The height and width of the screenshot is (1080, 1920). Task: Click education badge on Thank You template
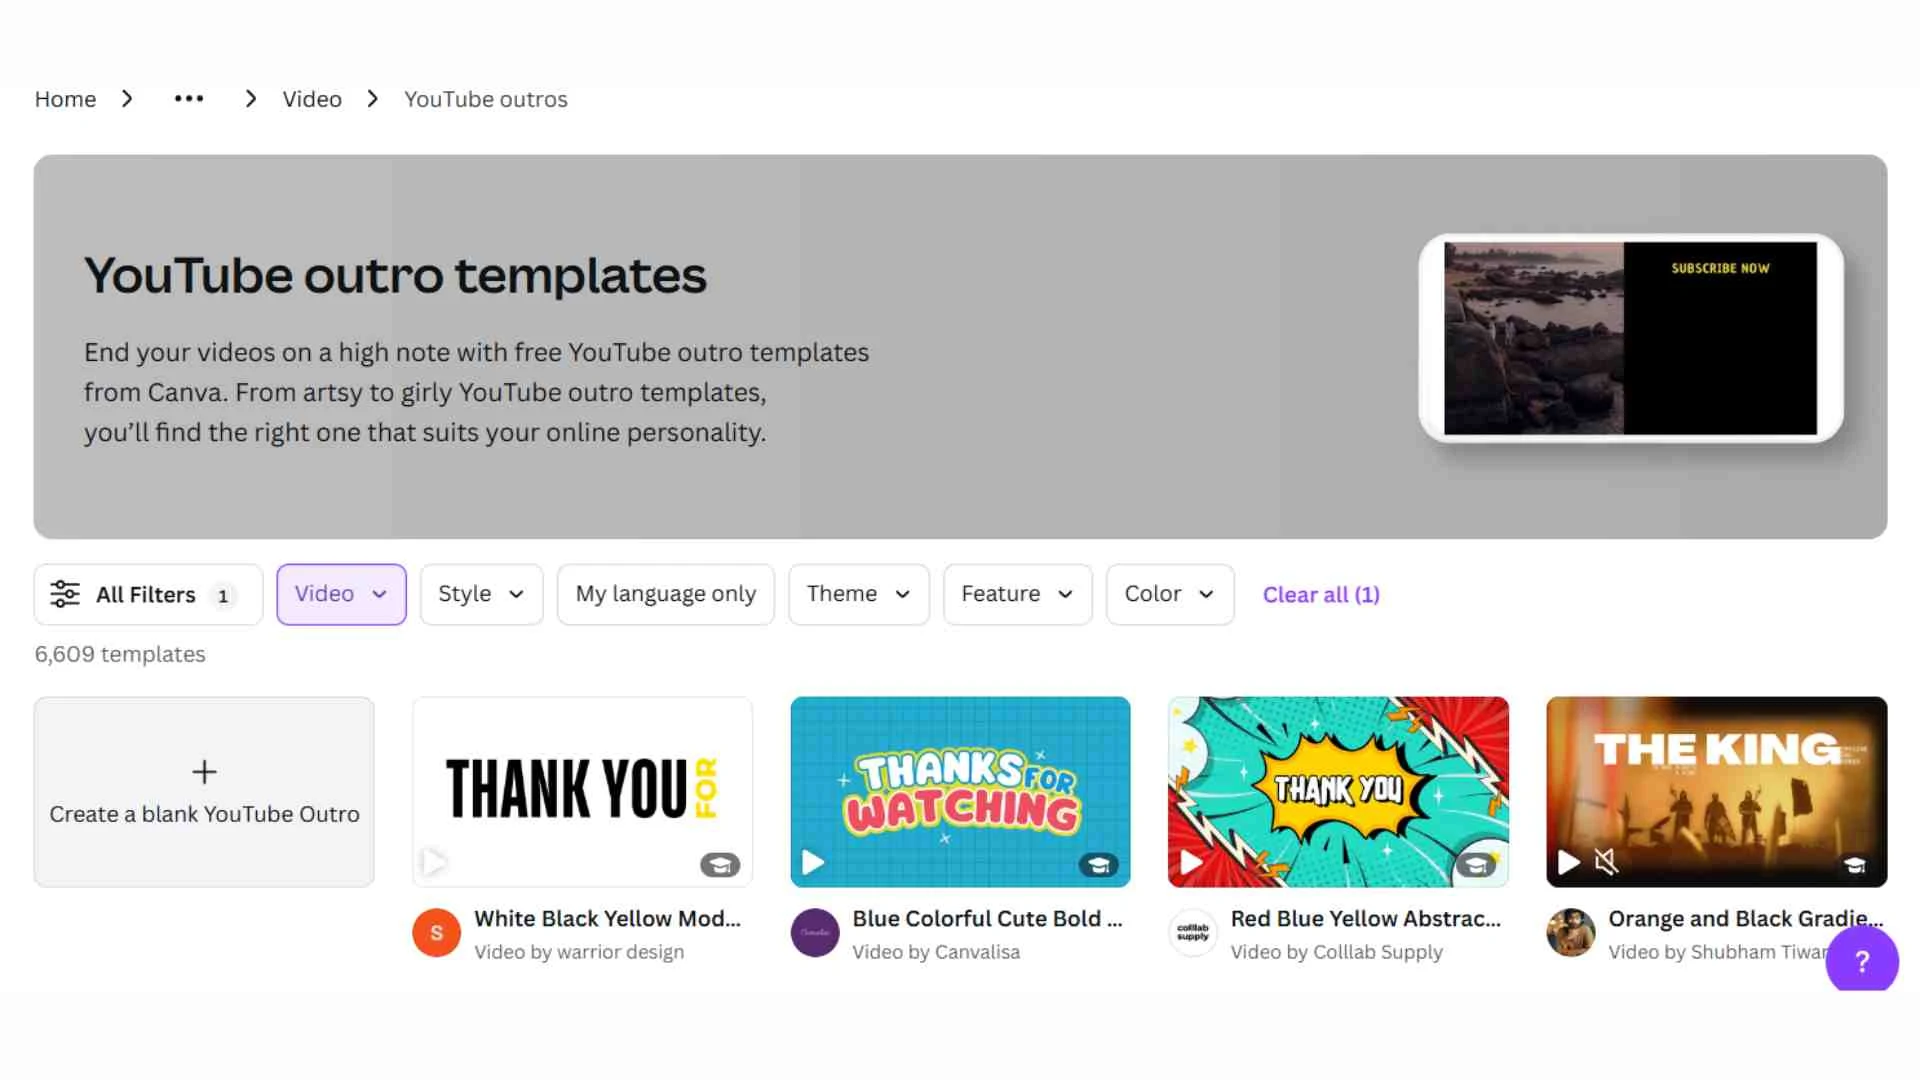point(720,864)
